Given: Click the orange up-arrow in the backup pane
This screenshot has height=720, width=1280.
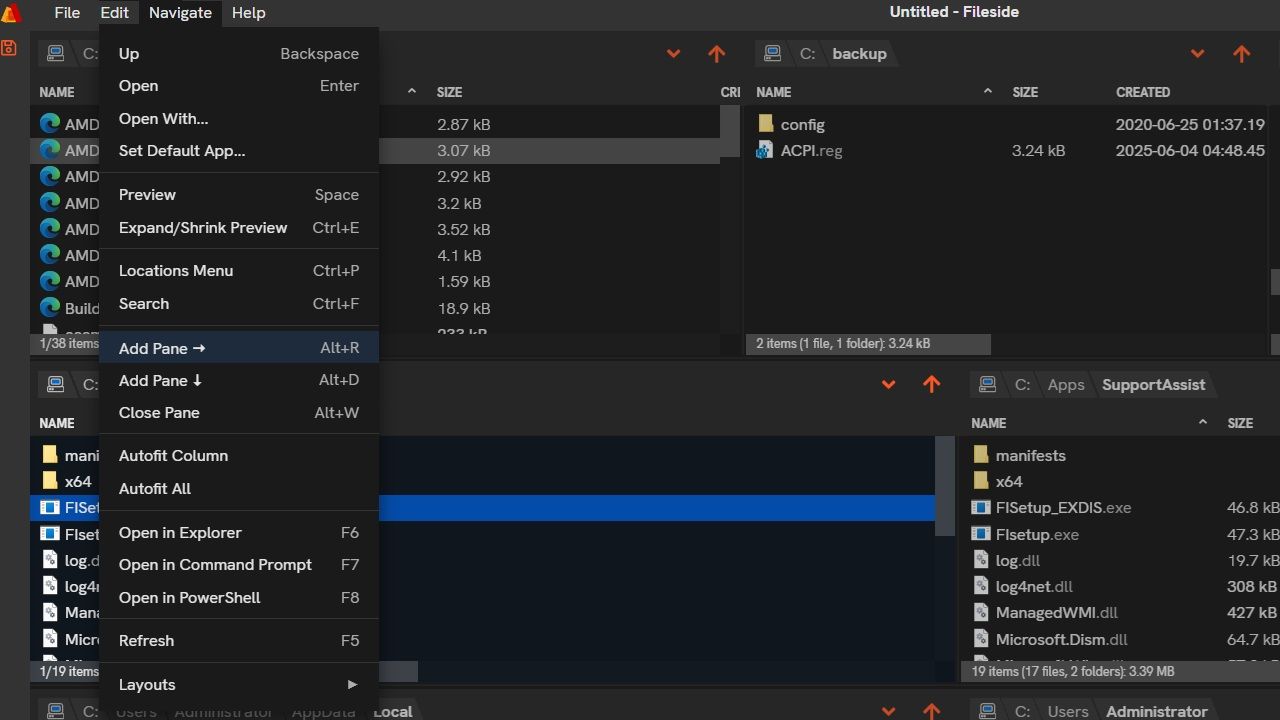Looking at the screenshot, I should tap(1241, 53).
